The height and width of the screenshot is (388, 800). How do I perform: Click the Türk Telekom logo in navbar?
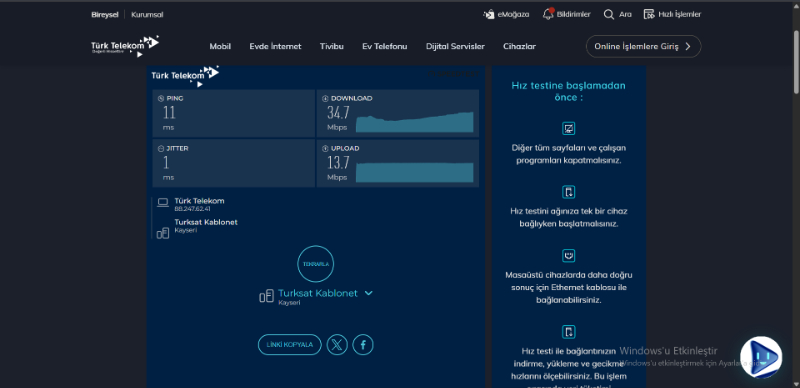coord(125,46)
